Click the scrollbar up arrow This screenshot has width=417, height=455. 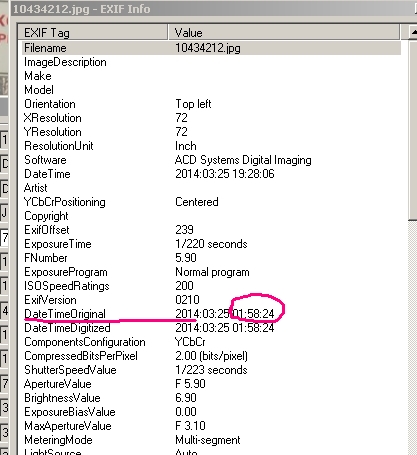tap(413, 32)
